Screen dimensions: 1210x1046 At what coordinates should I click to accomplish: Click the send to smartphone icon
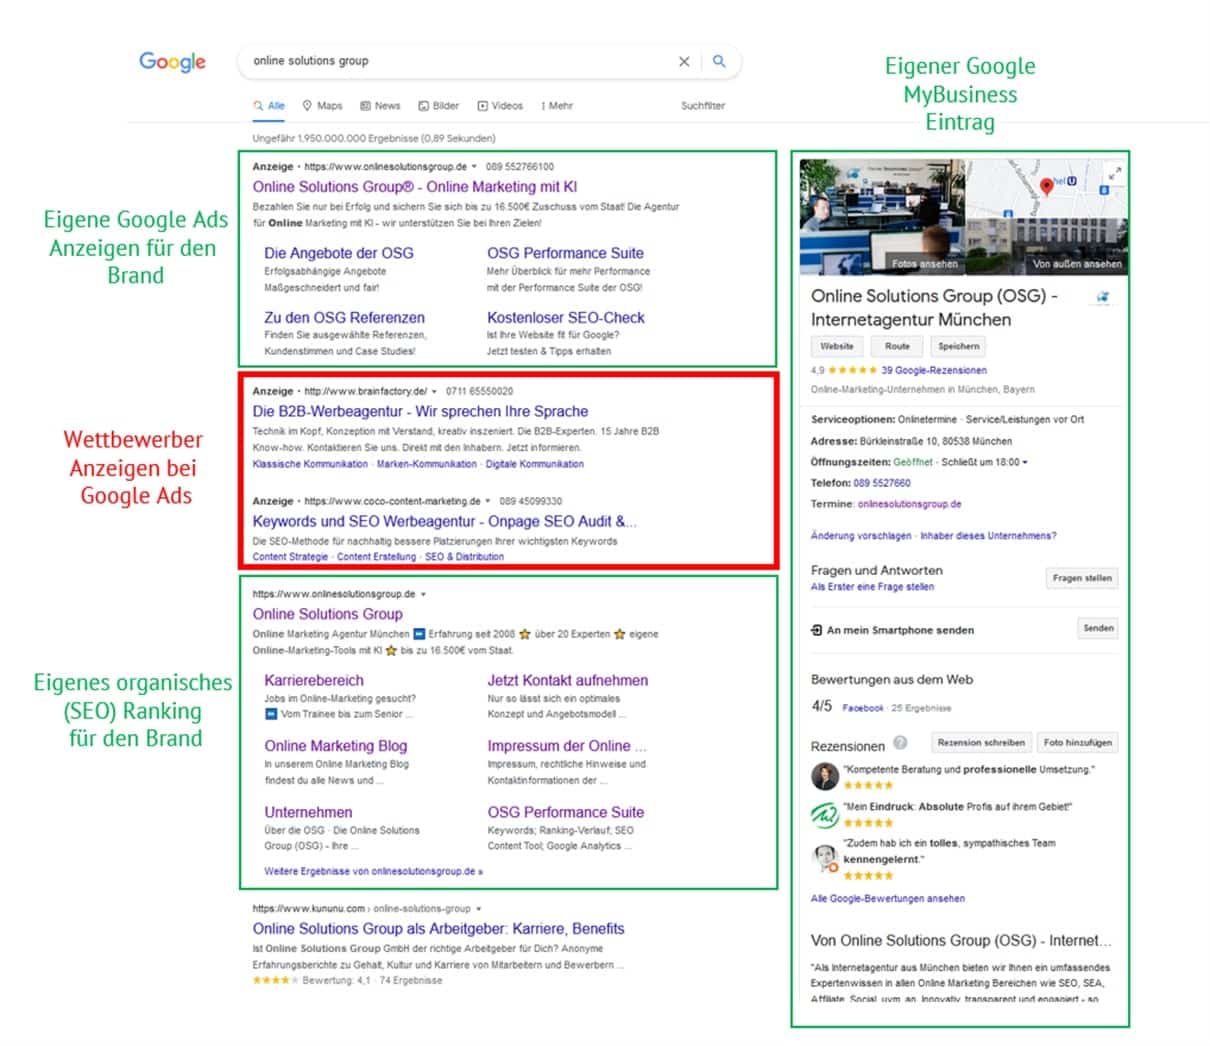point(816,630)
